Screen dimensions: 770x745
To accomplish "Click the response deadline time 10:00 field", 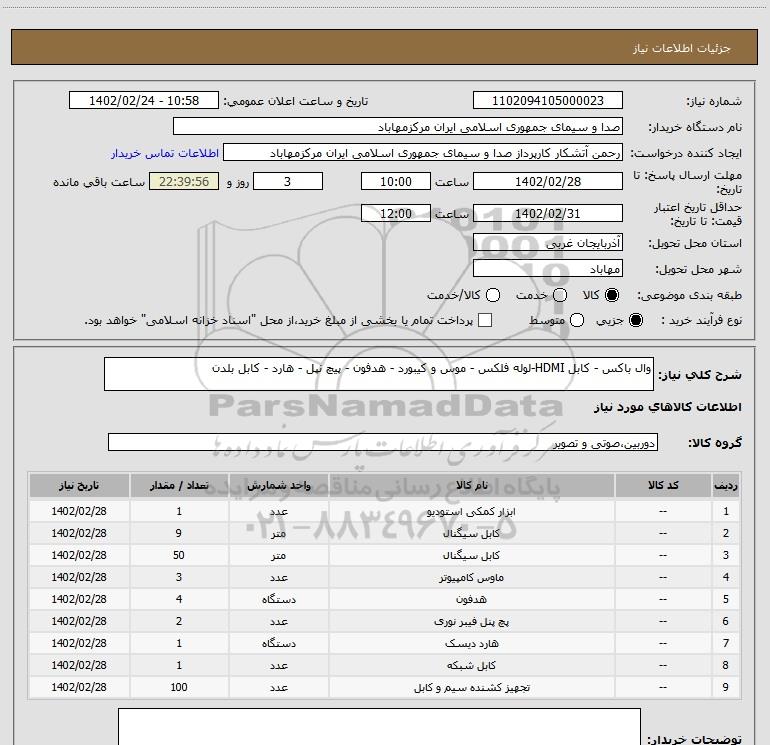I will 396,181.
